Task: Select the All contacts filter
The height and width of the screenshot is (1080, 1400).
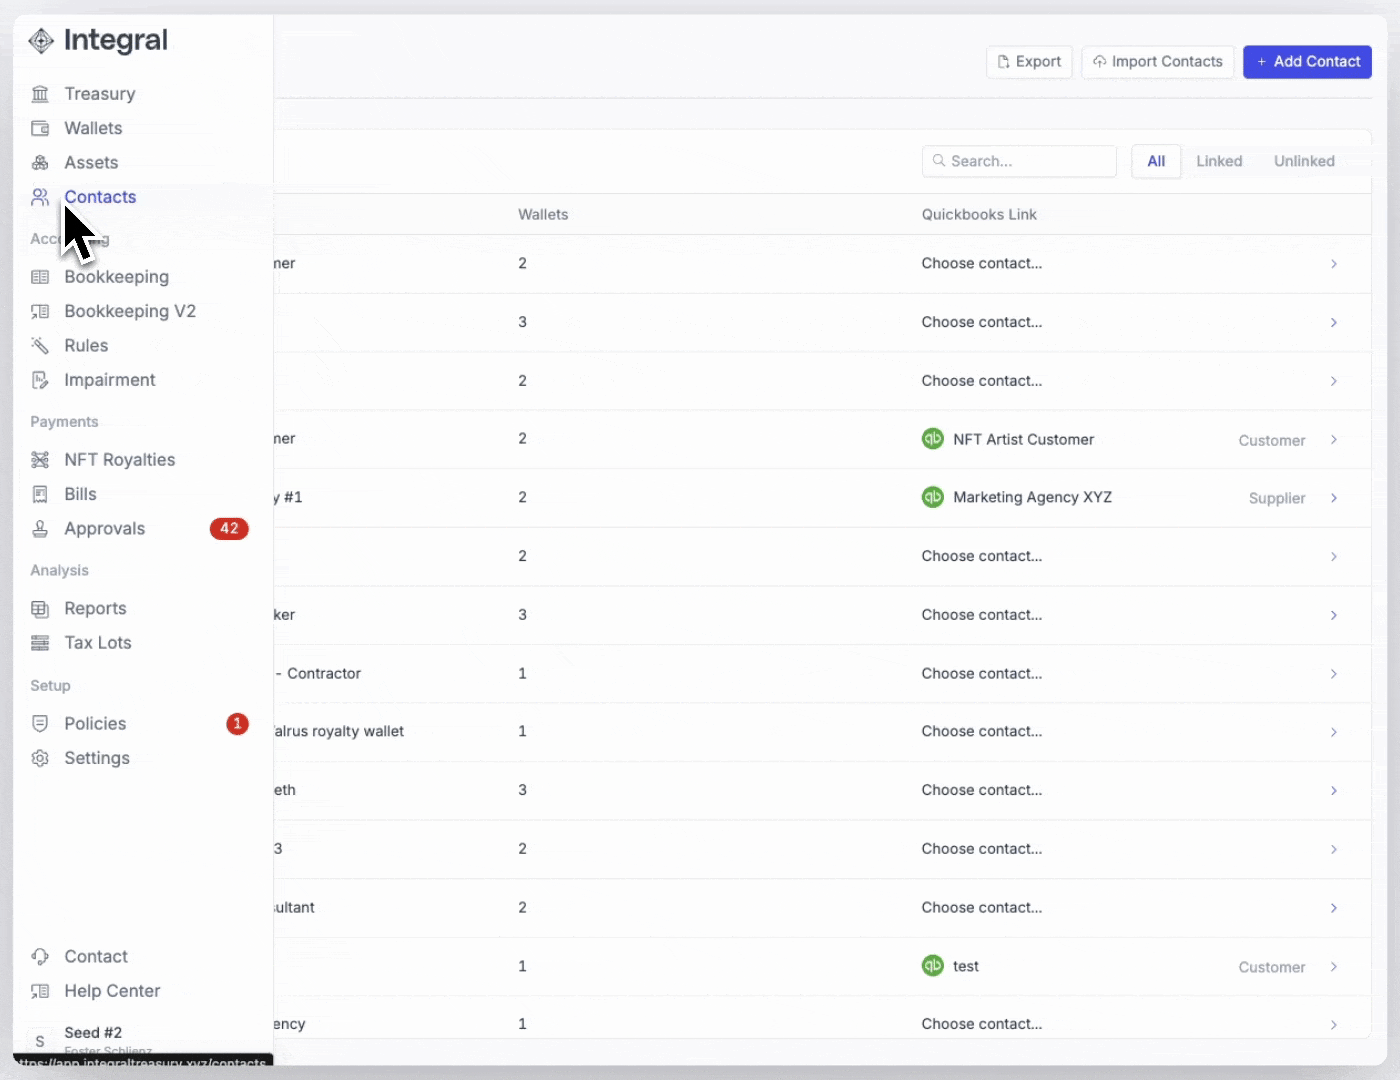Action: 1156,161
